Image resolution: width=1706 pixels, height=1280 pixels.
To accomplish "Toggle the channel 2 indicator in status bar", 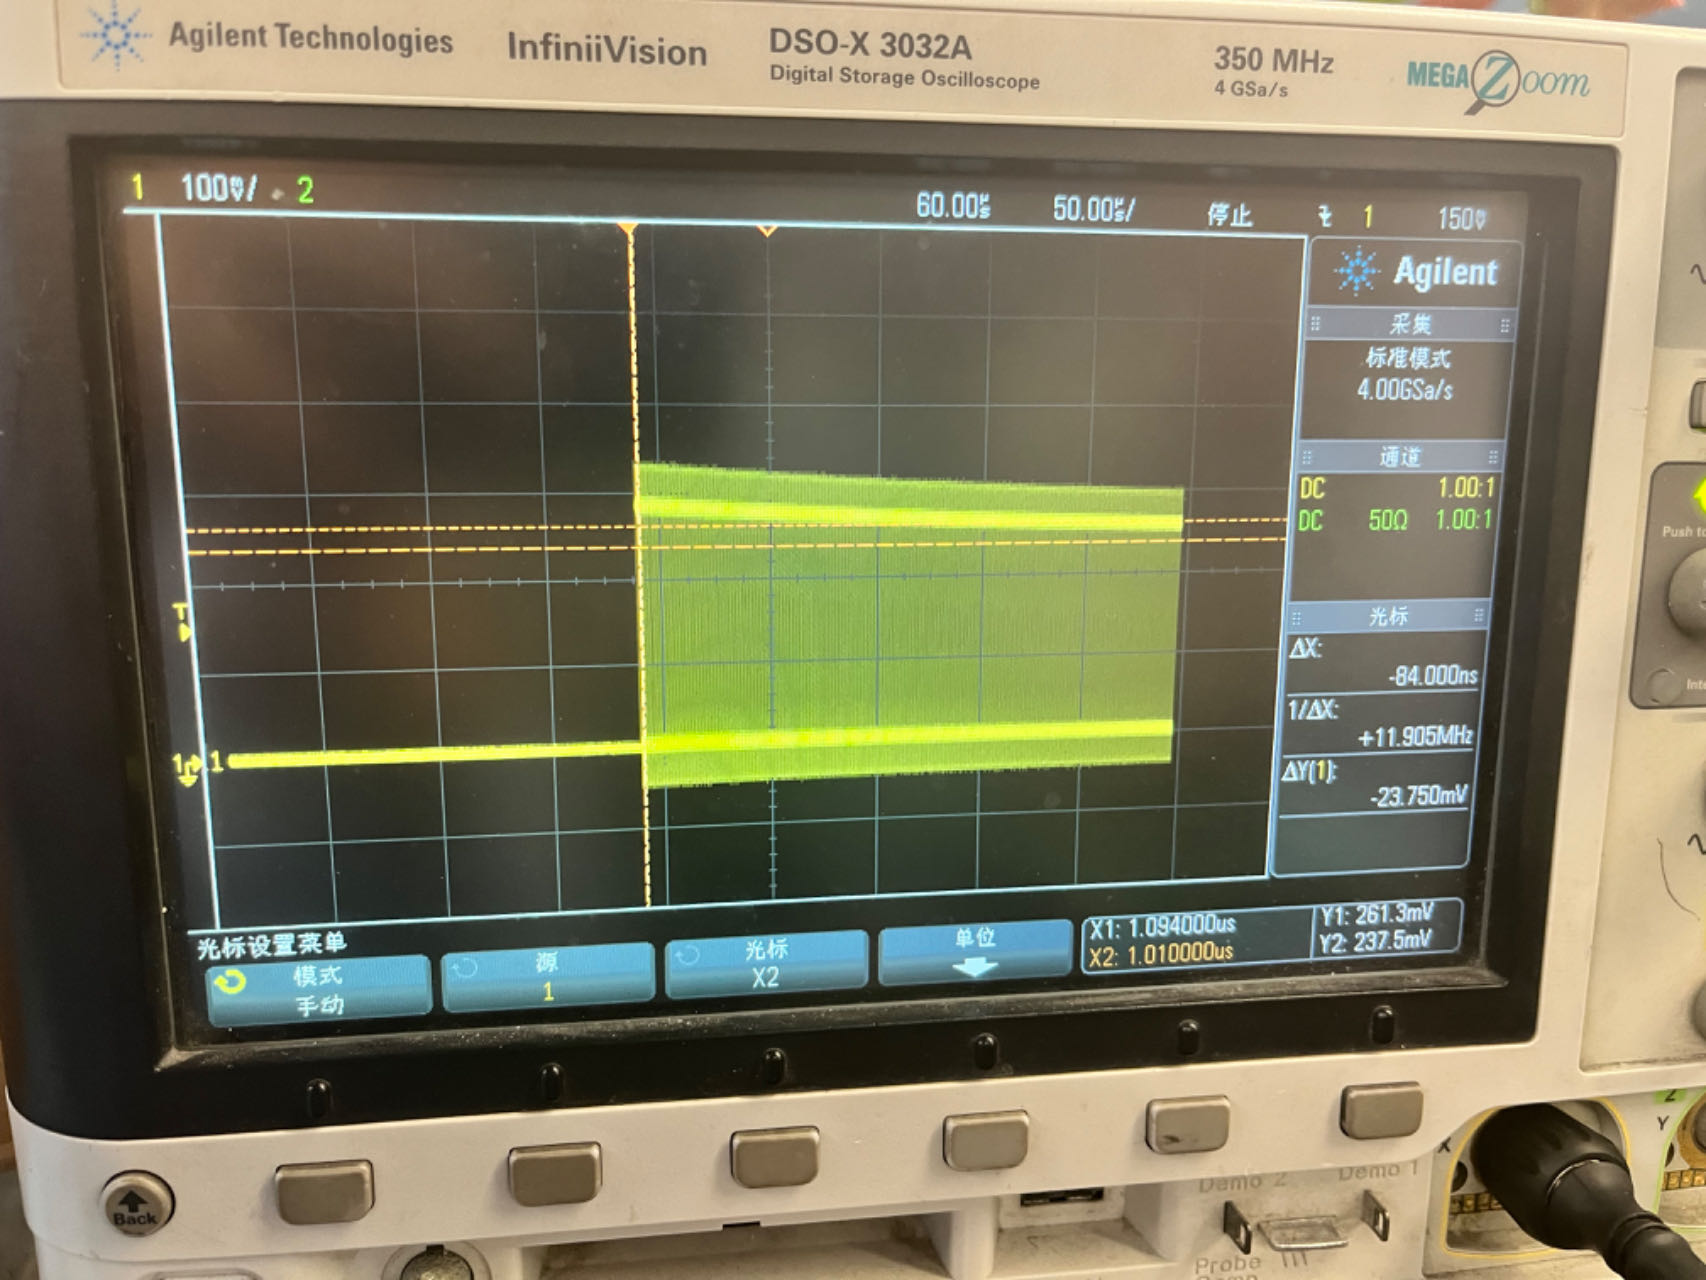I will tap(305, 191).
